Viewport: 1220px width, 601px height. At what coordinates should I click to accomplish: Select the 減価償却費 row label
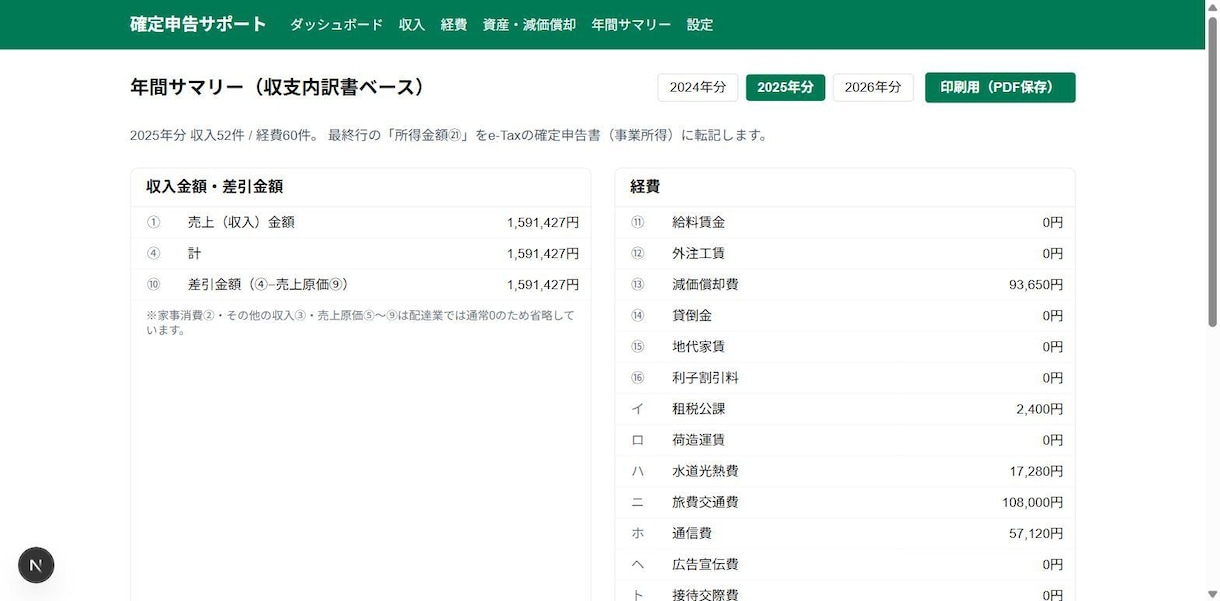[705, 284]
